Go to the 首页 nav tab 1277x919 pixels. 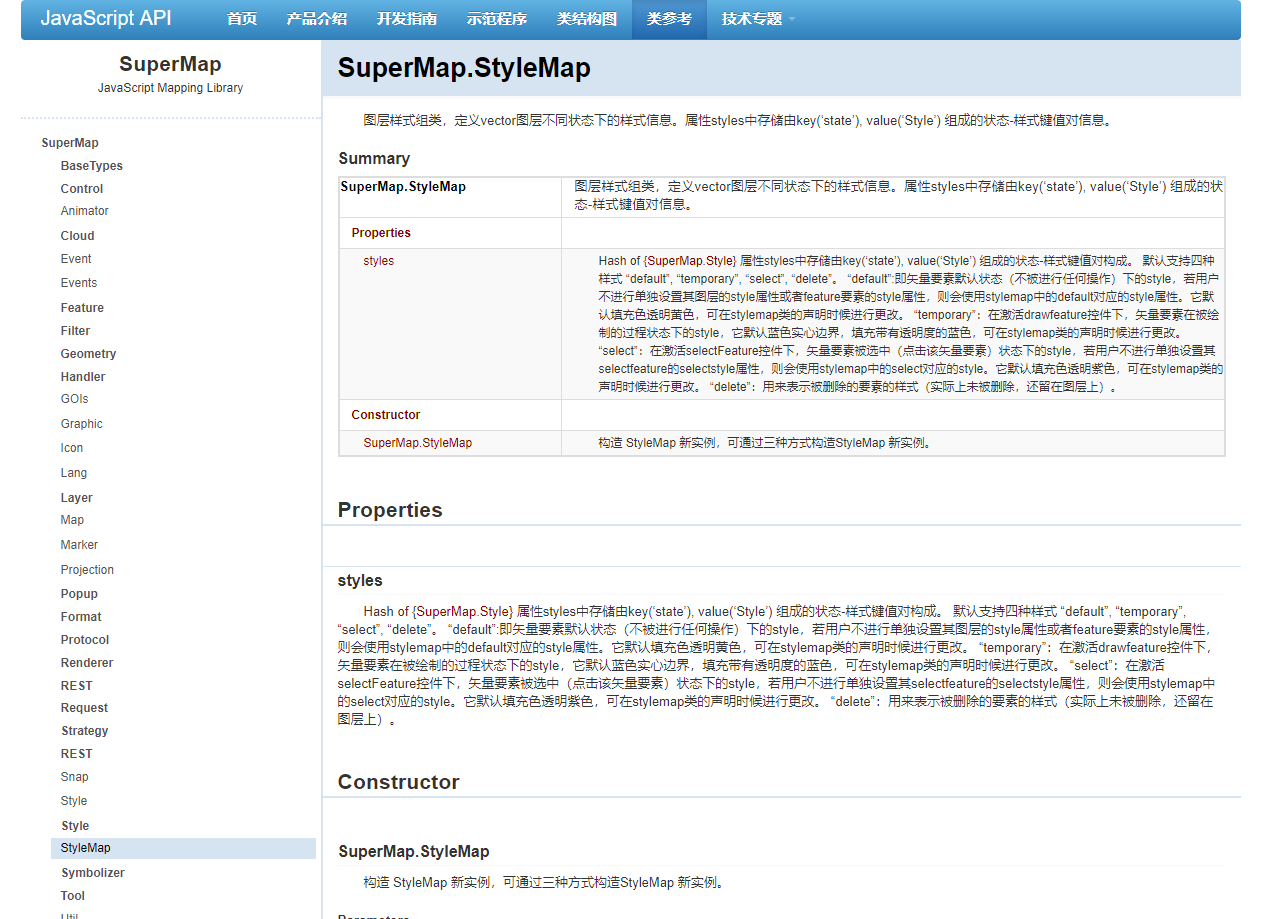click(x=242, y=19)
